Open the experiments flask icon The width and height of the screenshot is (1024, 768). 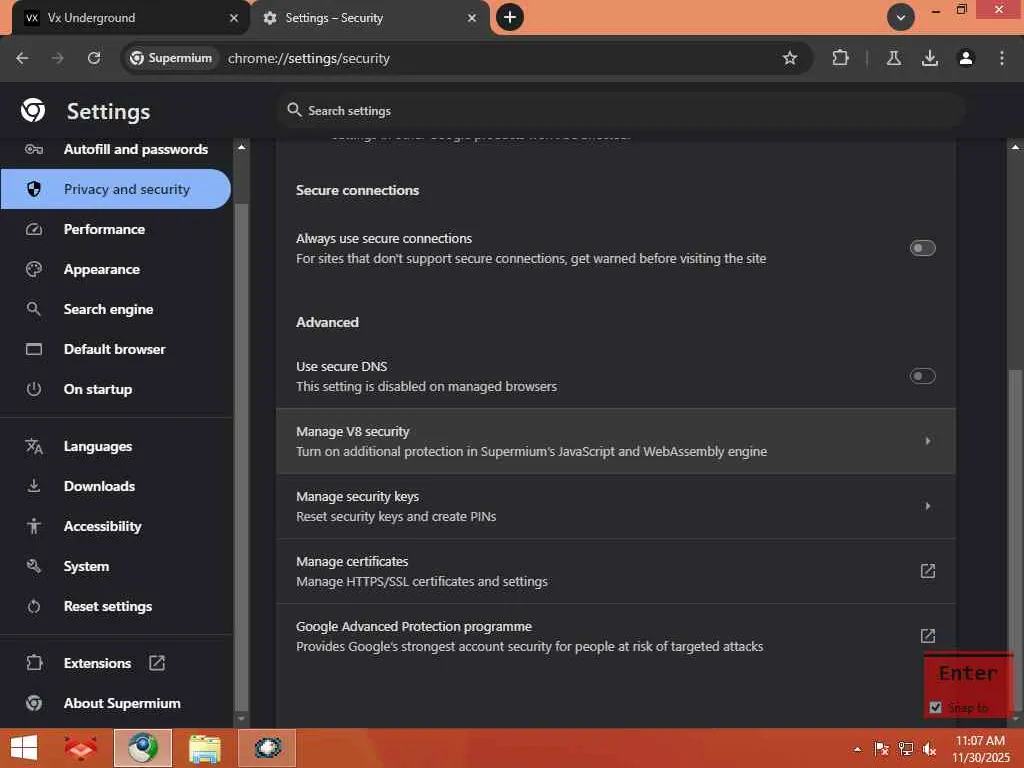click(893, 58)
